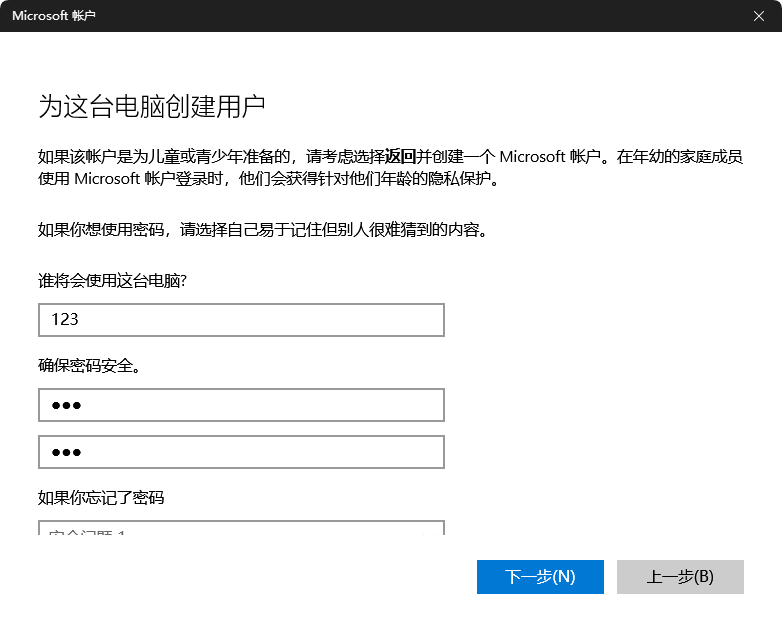Click the bold 返回 text in the paragraph

point(400,157)
